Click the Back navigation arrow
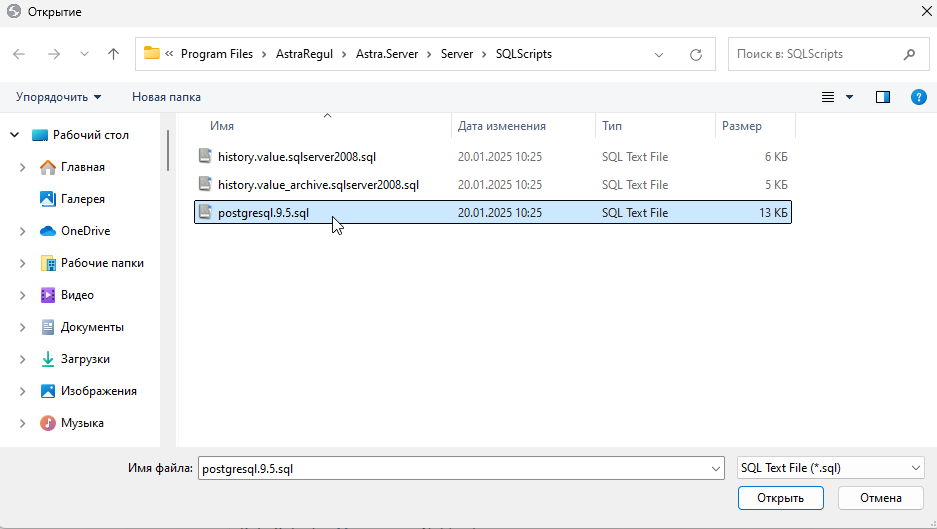 [20, 54]
